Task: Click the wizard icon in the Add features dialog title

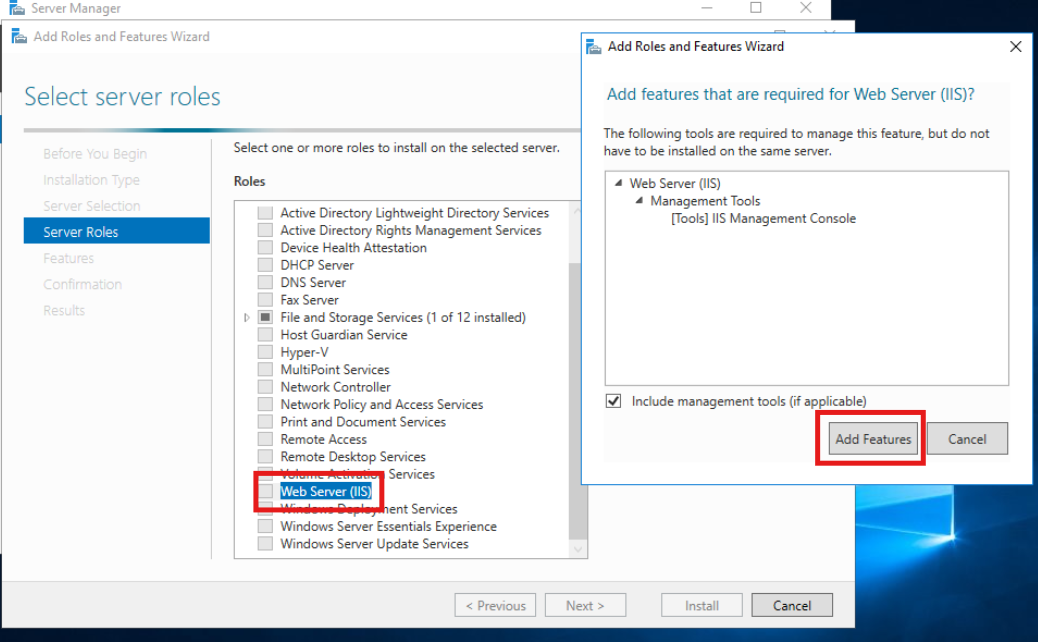Action: pos(594,47)
